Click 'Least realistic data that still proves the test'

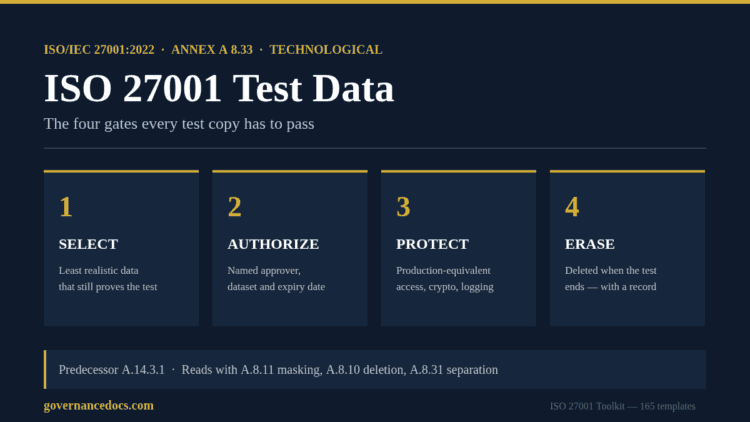108,278
